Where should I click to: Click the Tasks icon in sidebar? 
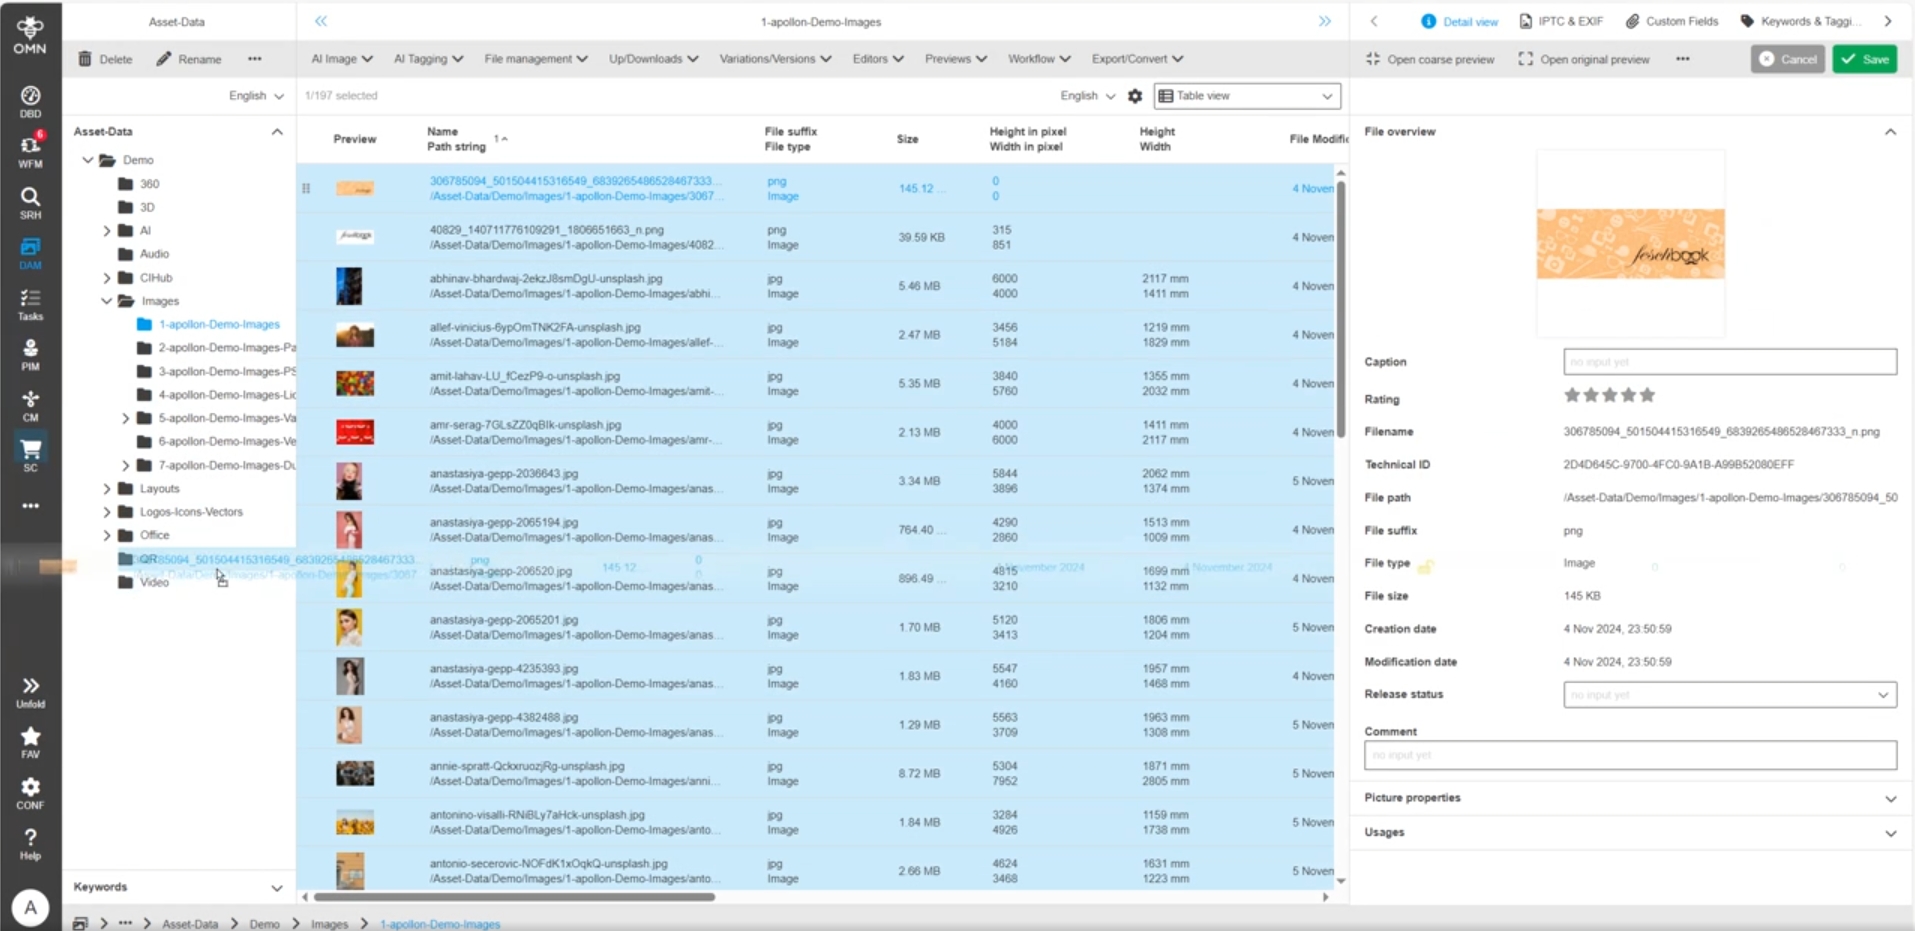(x=30, y=304)
